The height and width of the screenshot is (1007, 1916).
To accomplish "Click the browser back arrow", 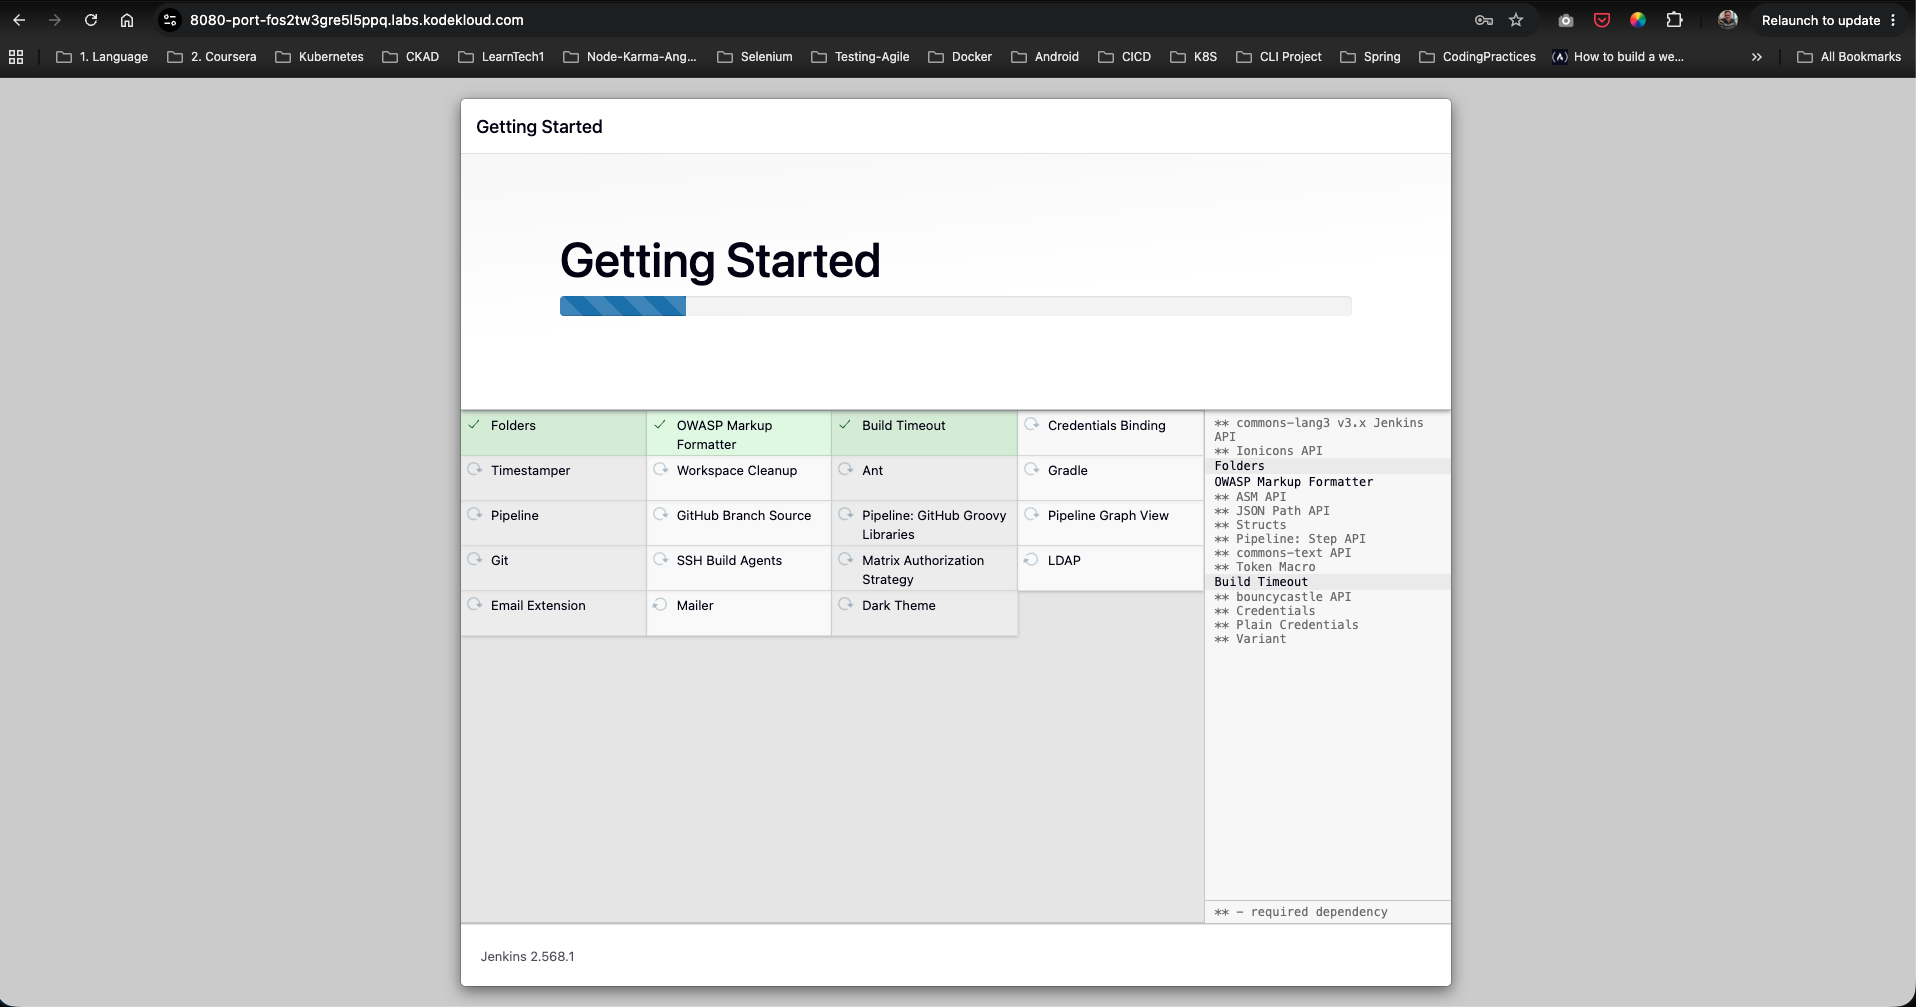I will (x=19, y=20).
